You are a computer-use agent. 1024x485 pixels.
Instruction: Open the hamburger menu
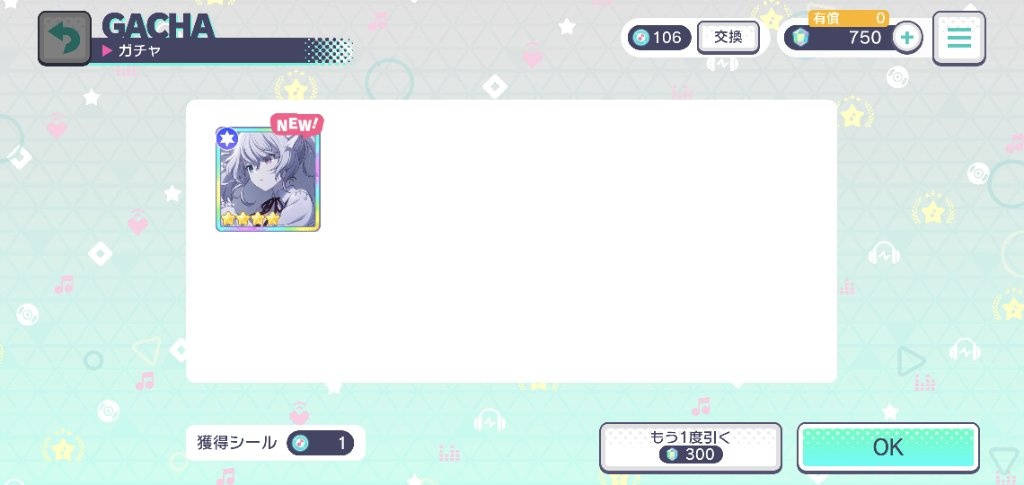pos(958,39)
